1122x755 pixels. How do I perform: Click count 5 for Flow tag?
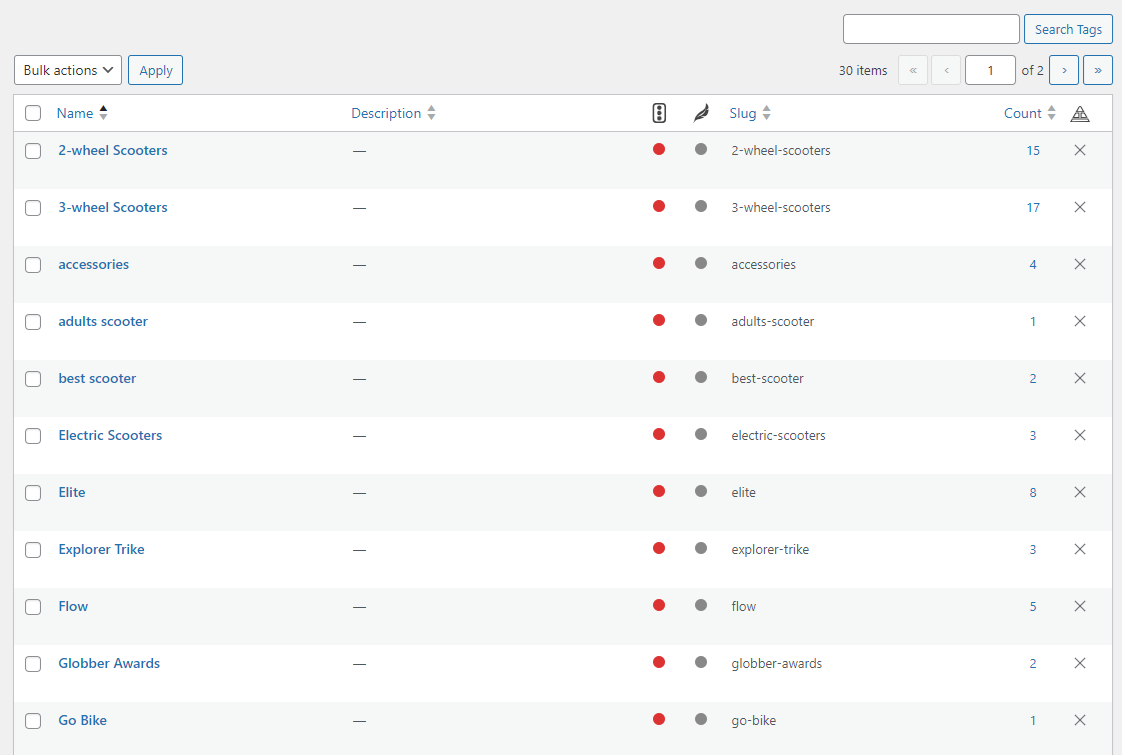click(1033, 607)
